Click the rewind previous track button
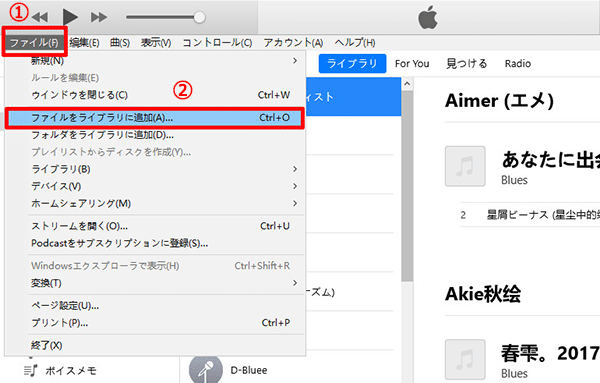The image size is (600, 383). pyautogui.click(x=40, y=17)
